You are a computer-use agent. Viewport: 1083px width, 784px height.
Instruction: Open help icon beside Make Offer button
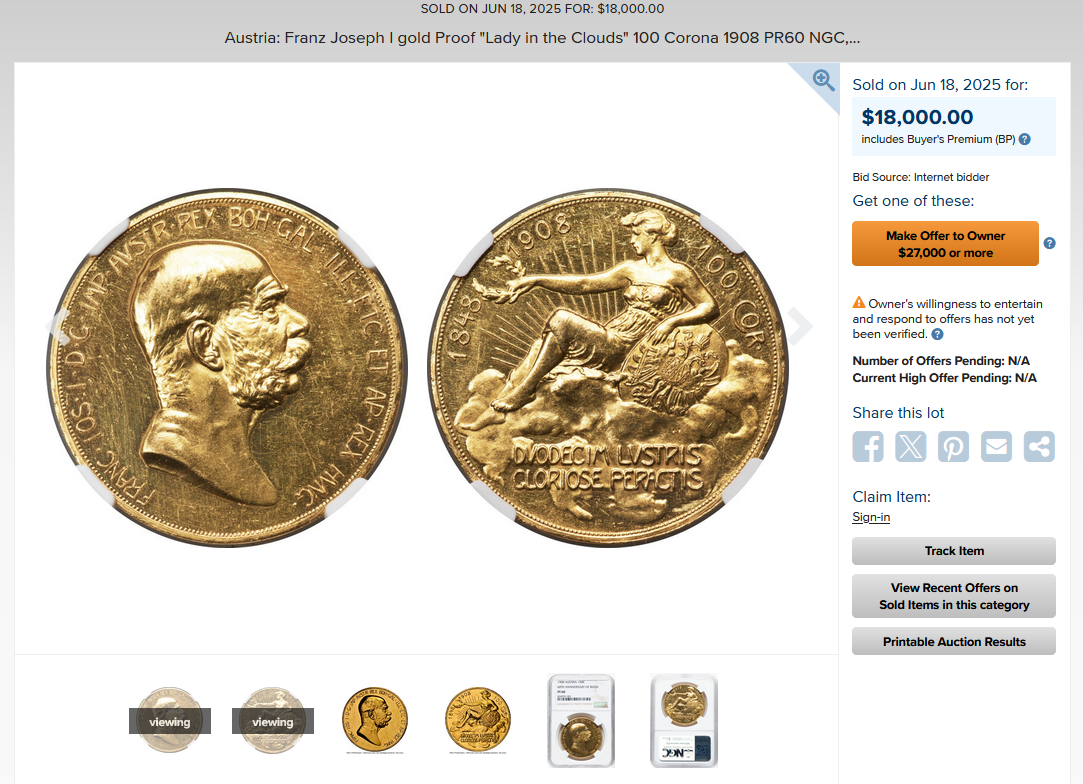point(1049,243)
